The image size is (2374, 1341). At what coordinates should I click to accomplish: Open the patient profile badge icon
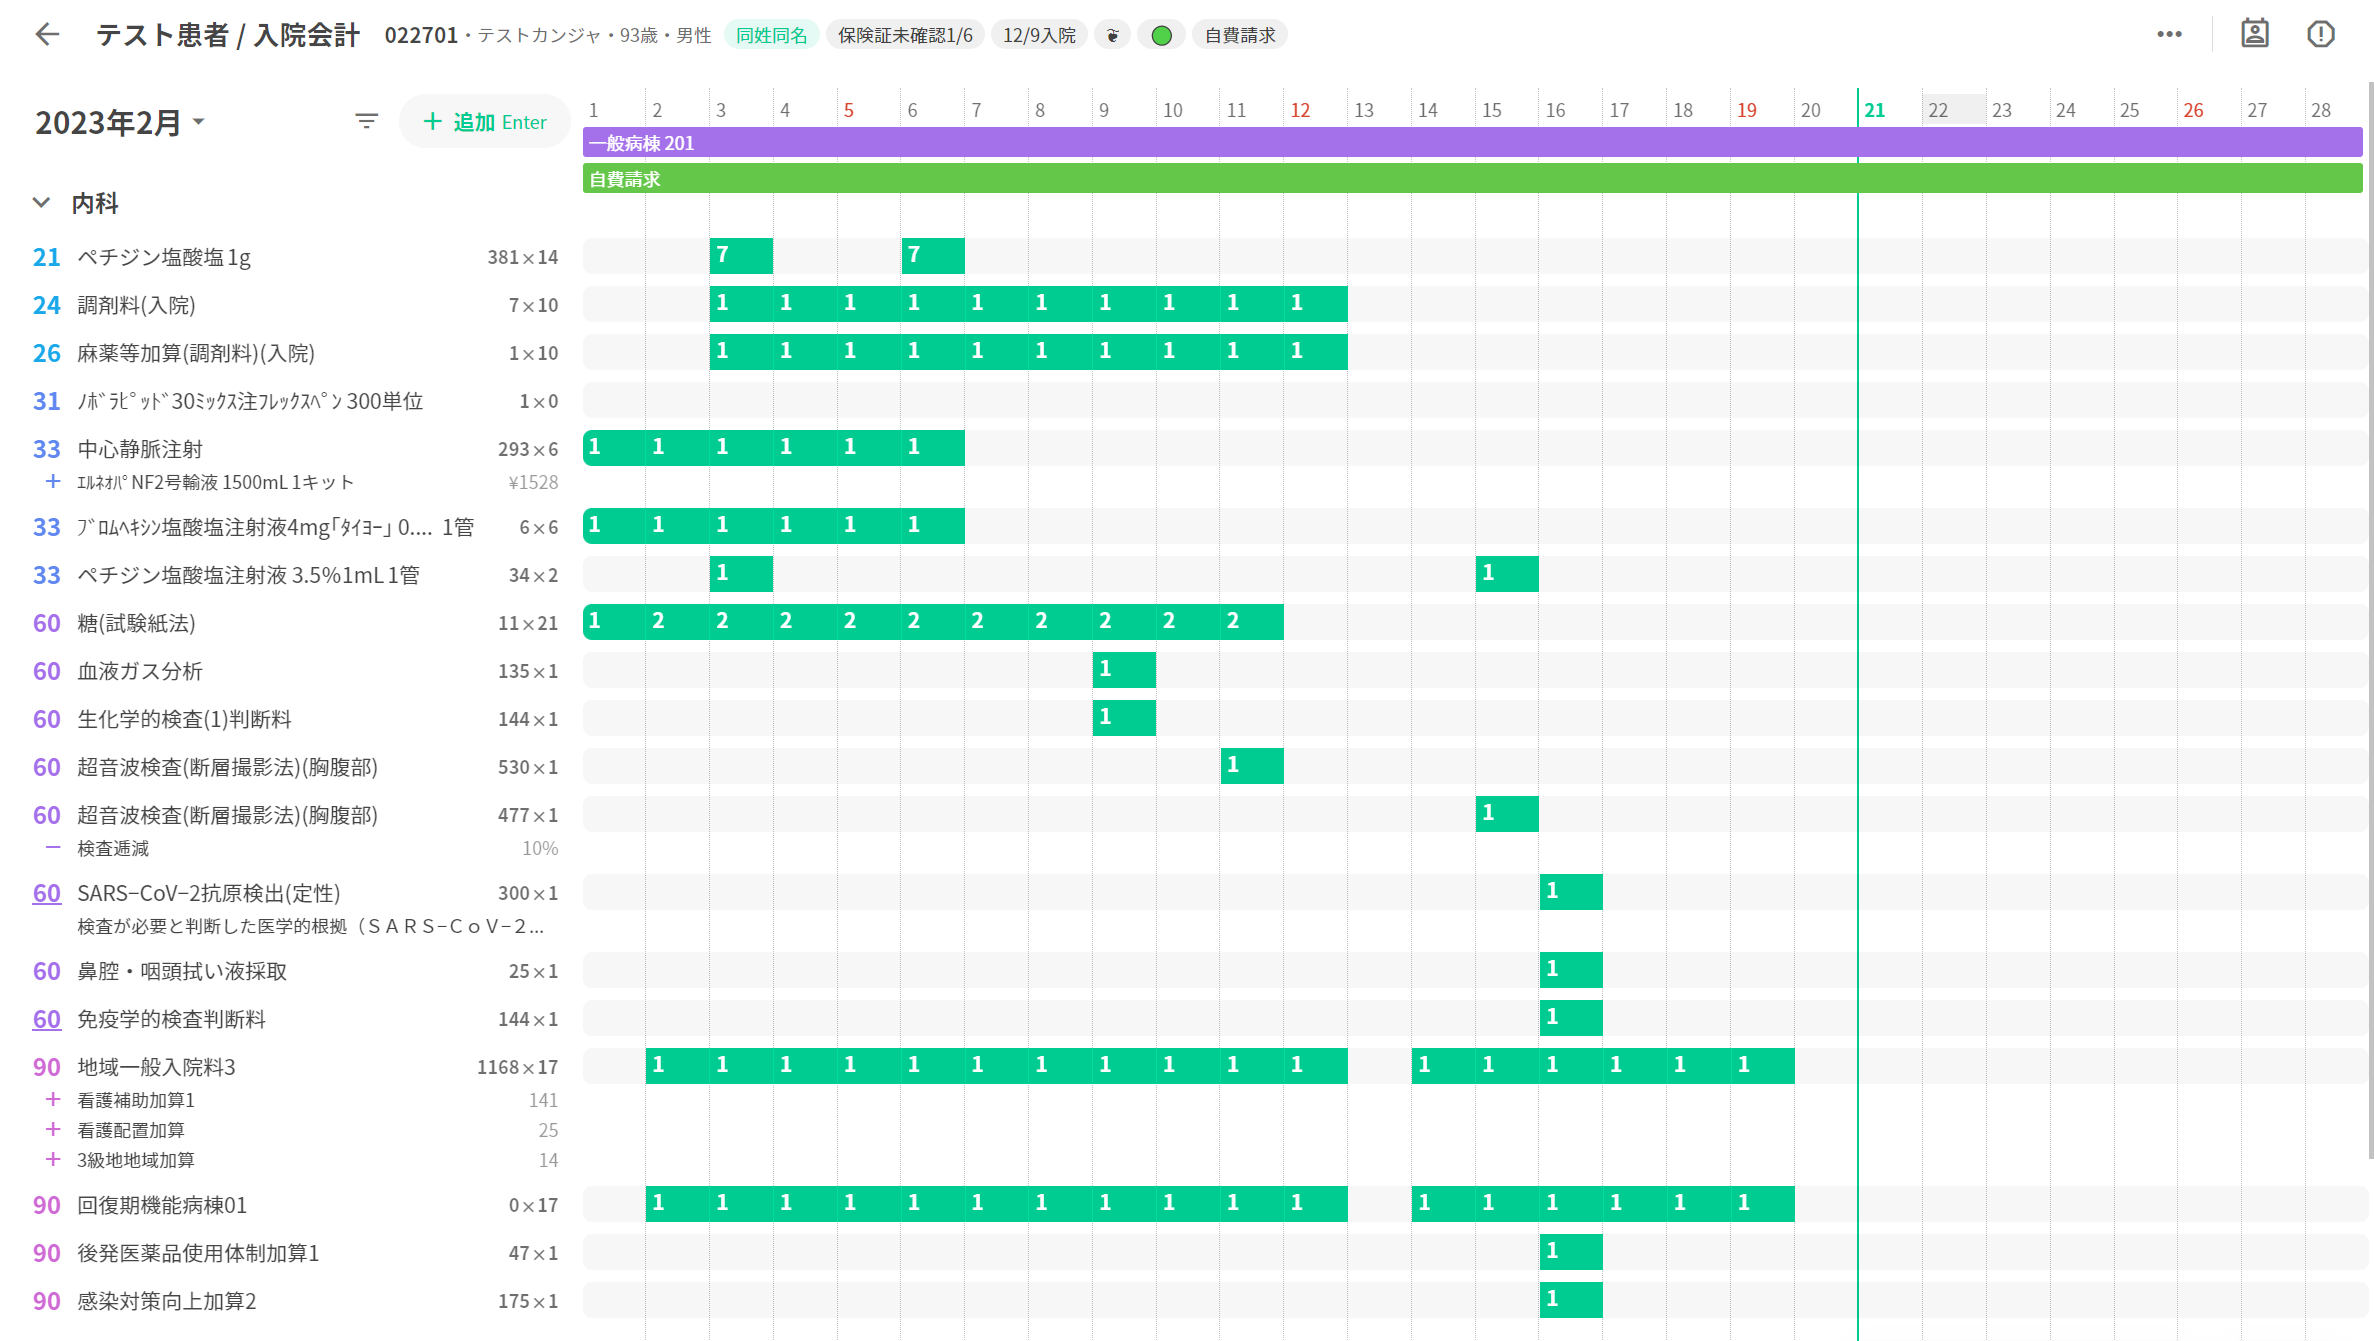[x=2254, y=34]
